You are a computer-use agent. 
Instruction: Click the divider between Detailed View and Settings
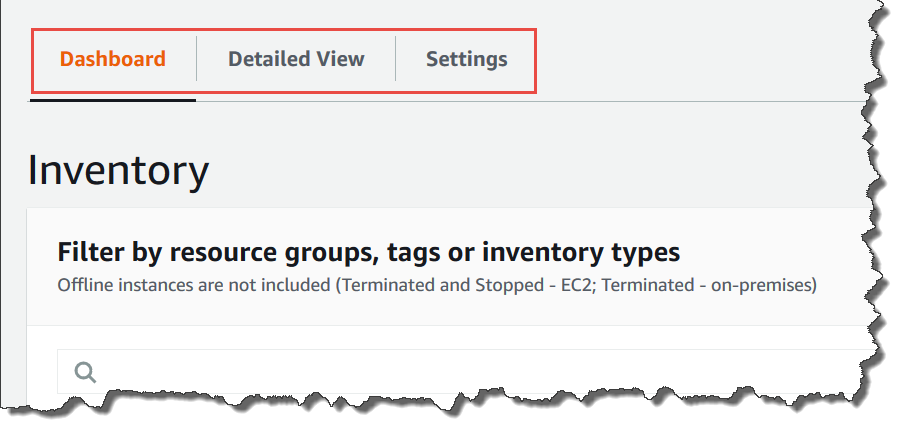(396, 59)
